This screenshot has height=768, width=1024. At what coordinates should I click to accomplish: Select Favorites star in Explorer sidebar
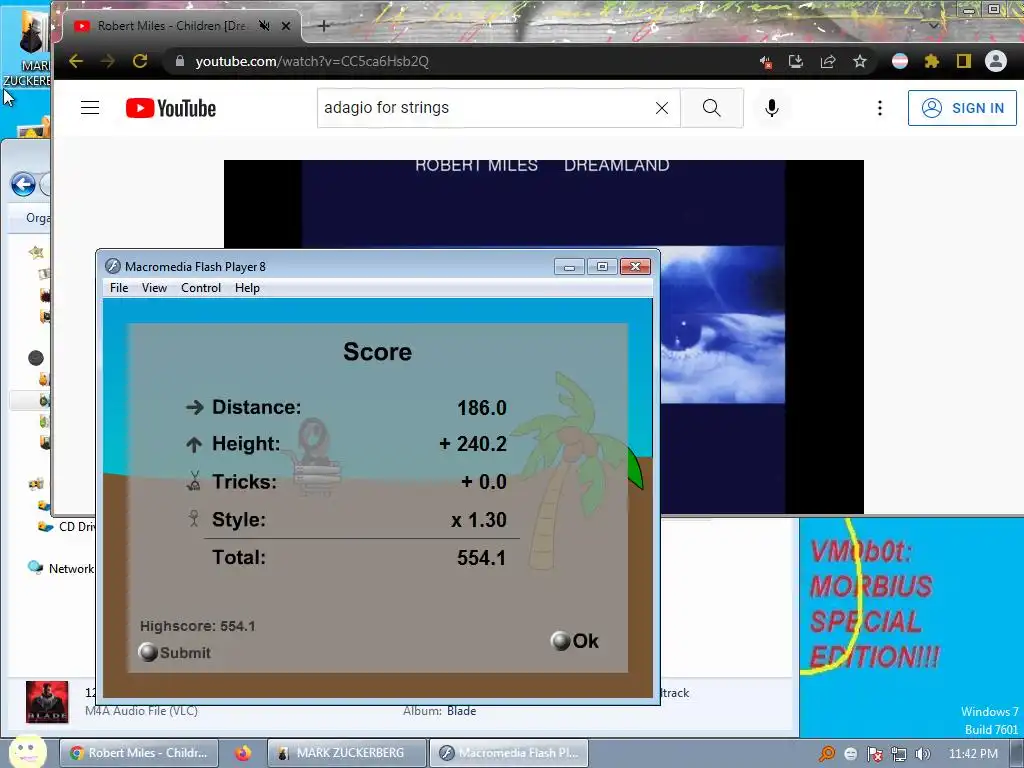[37, 252]
